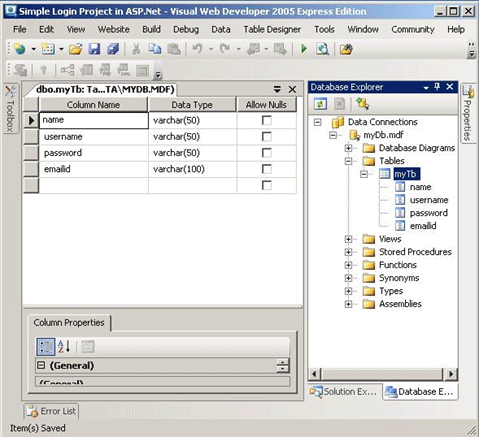479x437 pixels.
Task: Close the dbo.myTb designer tab
Action: click(x=292, y=89)
